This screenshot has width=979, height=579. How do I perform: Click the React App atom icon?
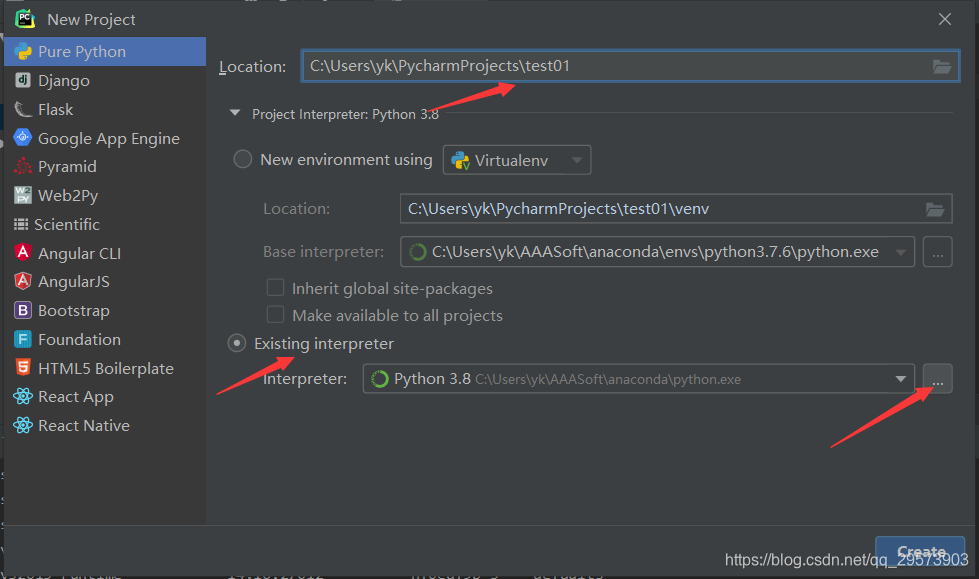[23, 396]
